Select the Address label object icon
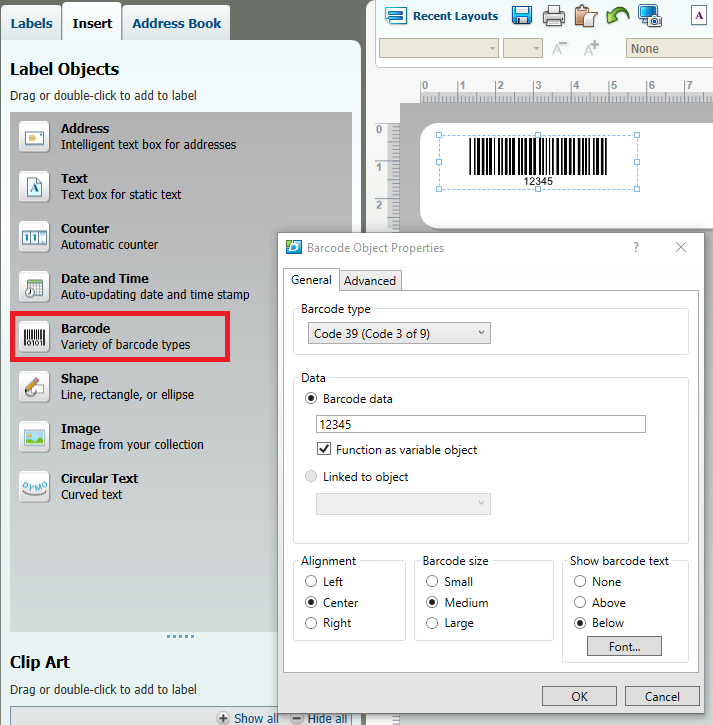This screenshot has height=725, width=713. point(34,137)
